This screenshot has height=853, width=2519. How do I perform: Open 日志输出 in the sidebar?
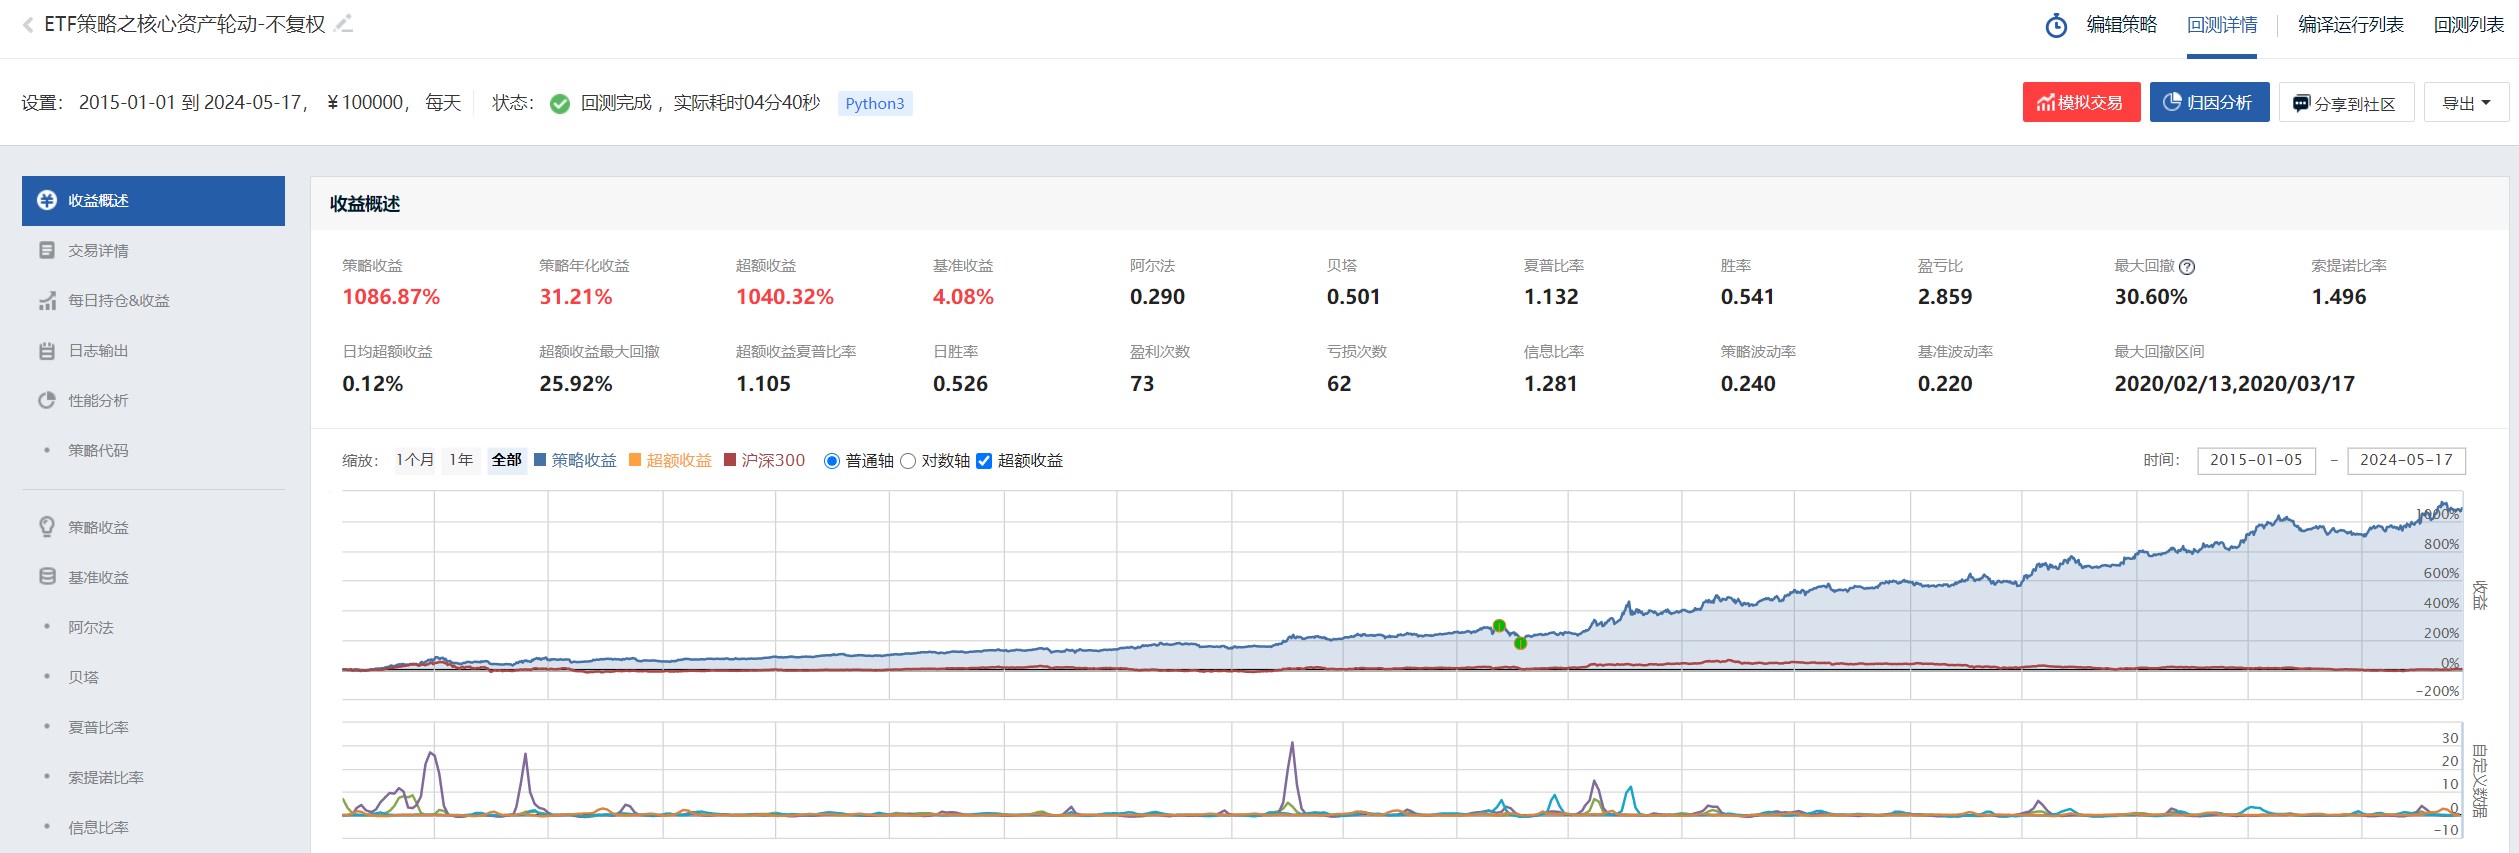pyautogui.click(x=98, y=351)
